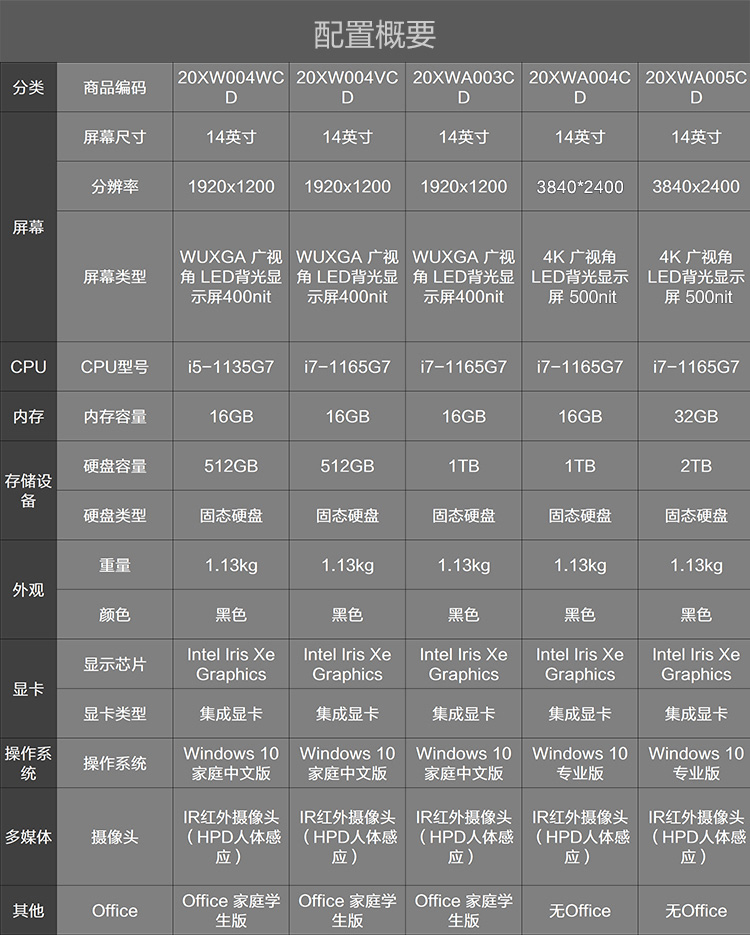
Task: Click the 显卡类型 row label
Action: coord(114,713)
